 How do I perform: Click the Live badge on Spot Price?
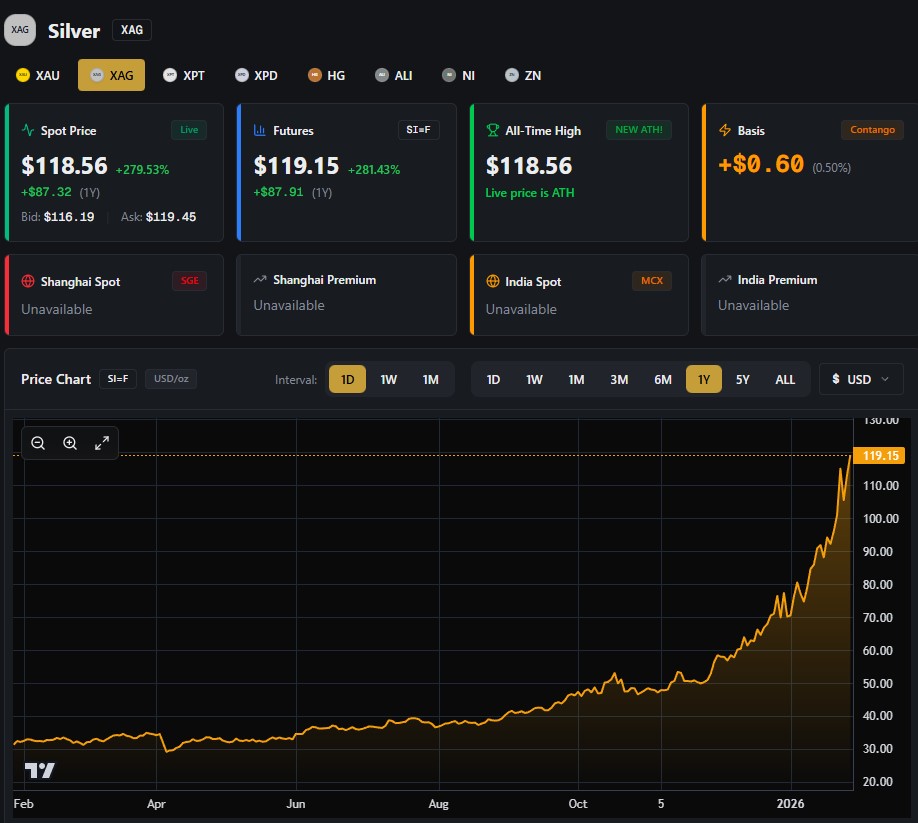click(189, 130)
